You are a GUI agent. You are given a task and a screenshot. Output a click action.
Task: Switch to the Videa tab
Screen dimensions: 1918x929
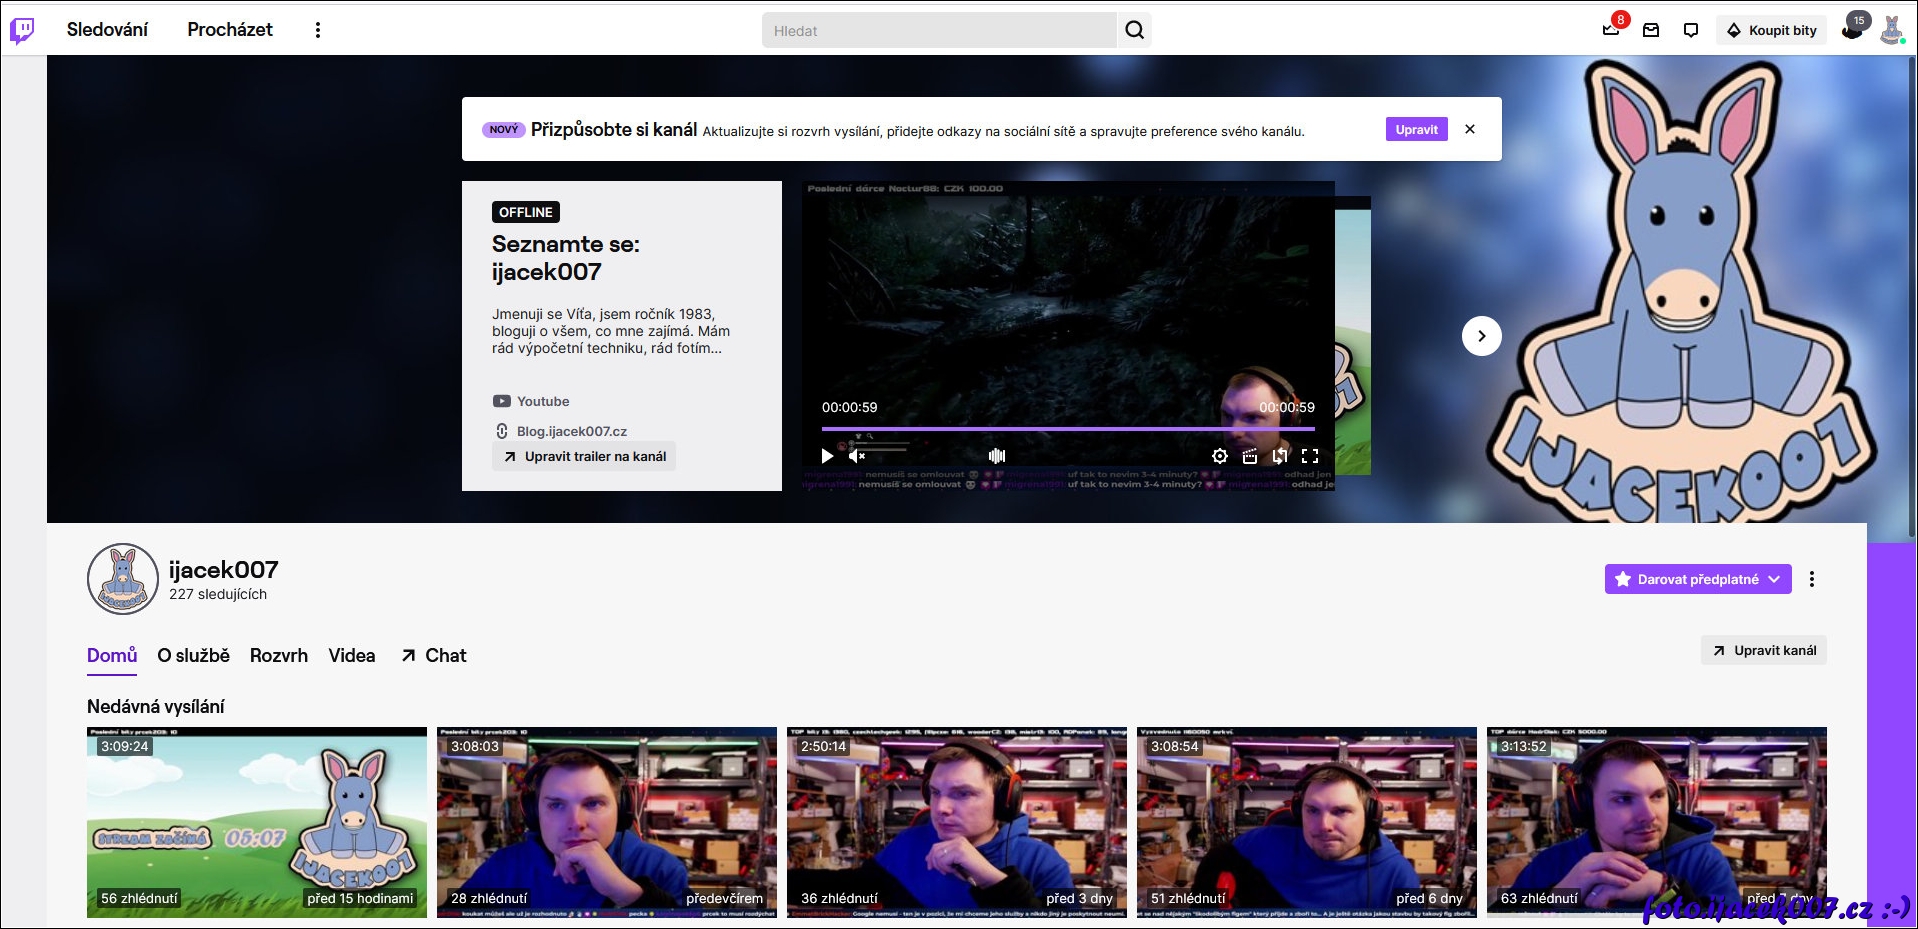[352, 656]
